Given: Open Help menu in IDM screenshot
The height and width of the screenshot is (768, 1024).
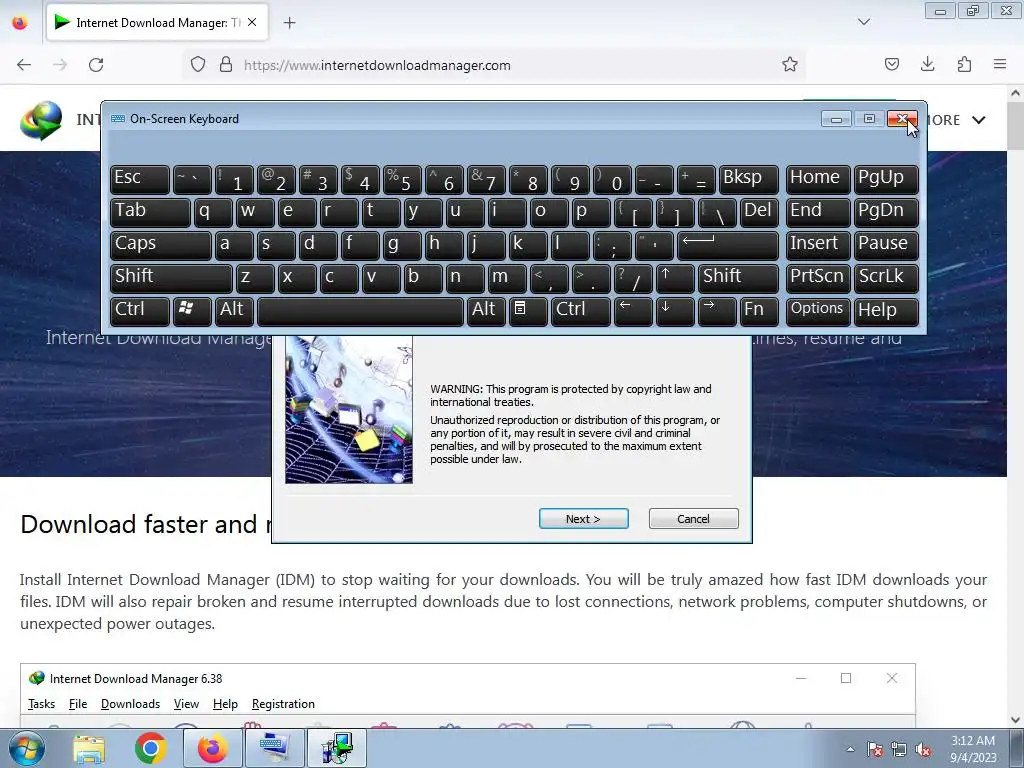Looking at the screenshot, I should point(225,704).
